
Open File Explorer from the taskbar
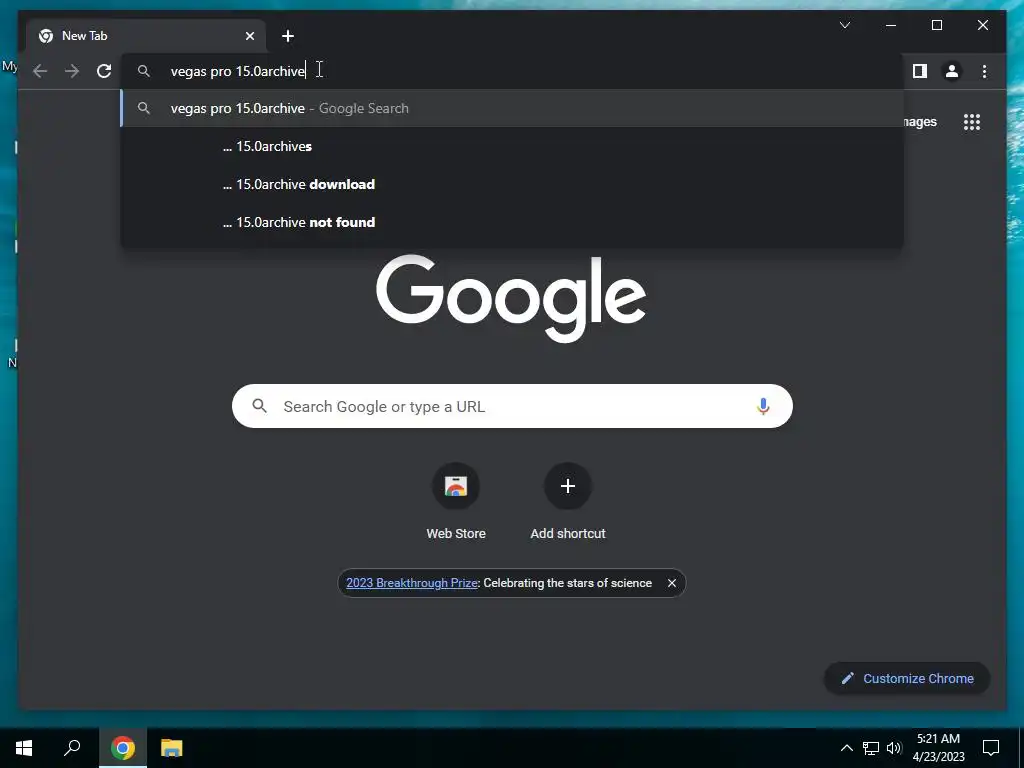(172, 748)
